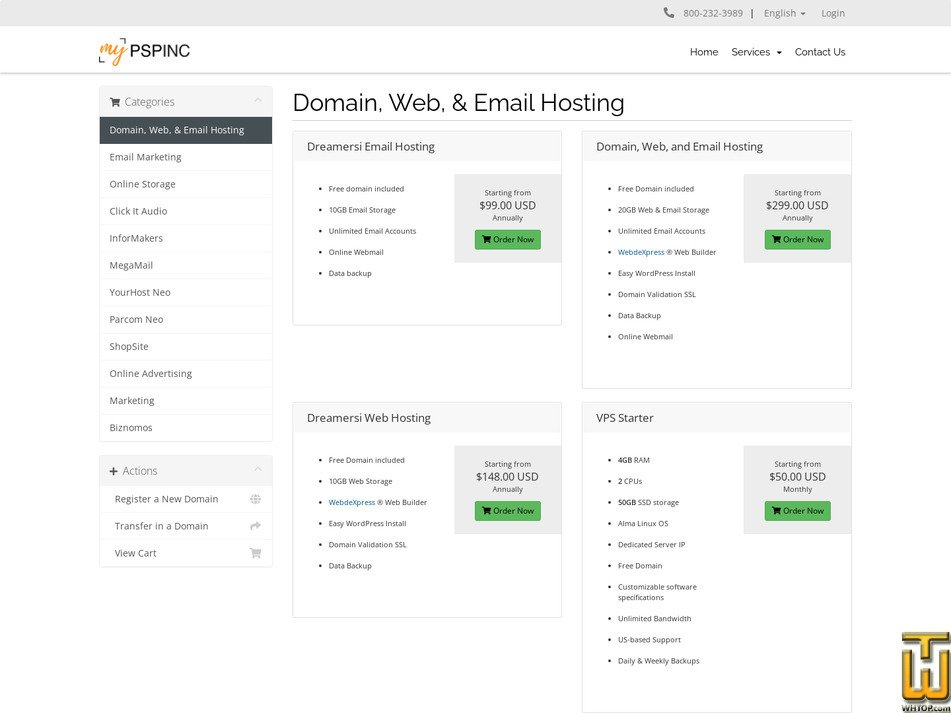Screen dimensions: 951x713
Task: Select the InforMakers category
Action: 186,238
